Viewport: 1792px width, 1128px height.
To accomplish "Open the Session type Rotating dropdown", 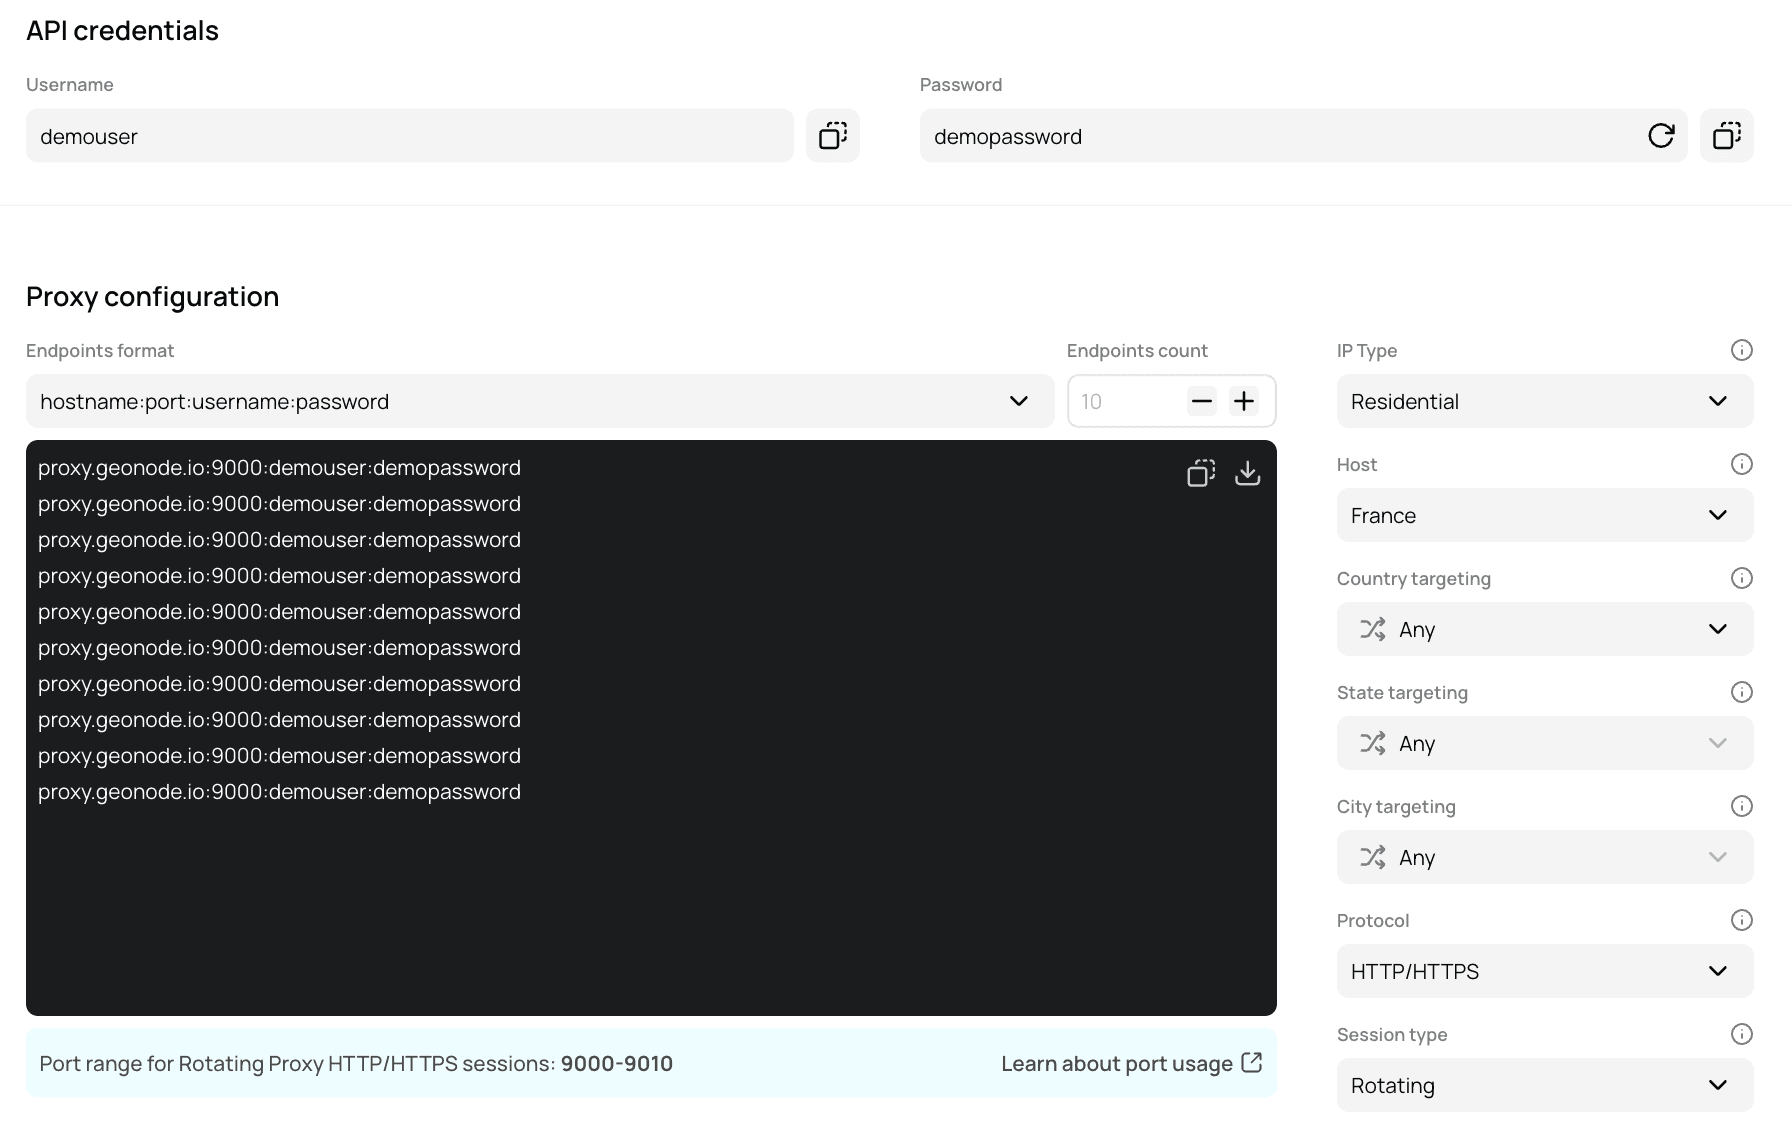I will (x=1544, y=1084).
